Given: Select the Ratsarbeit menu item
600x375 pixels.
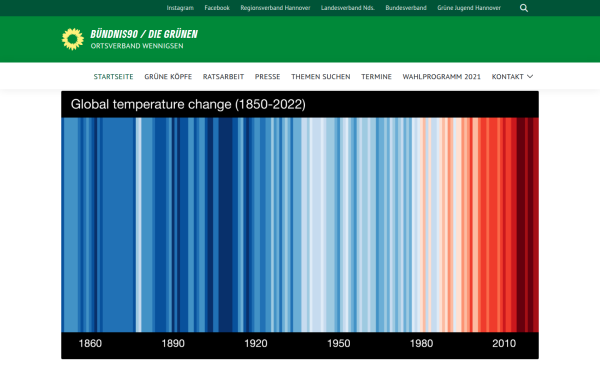Looking at the screenshot, I should [x=223, y=77].
